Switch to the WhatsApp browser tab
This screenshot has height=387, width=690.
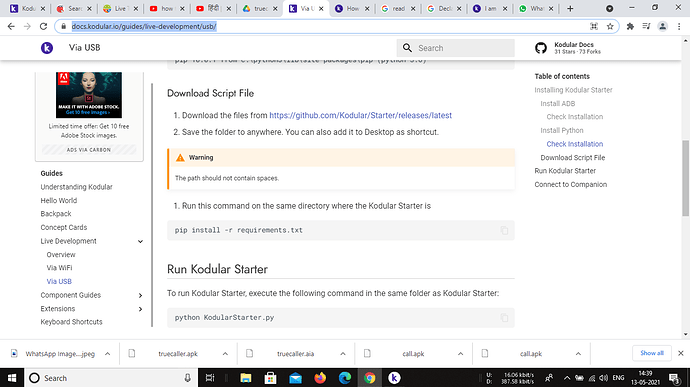click(x=536, y=8)
